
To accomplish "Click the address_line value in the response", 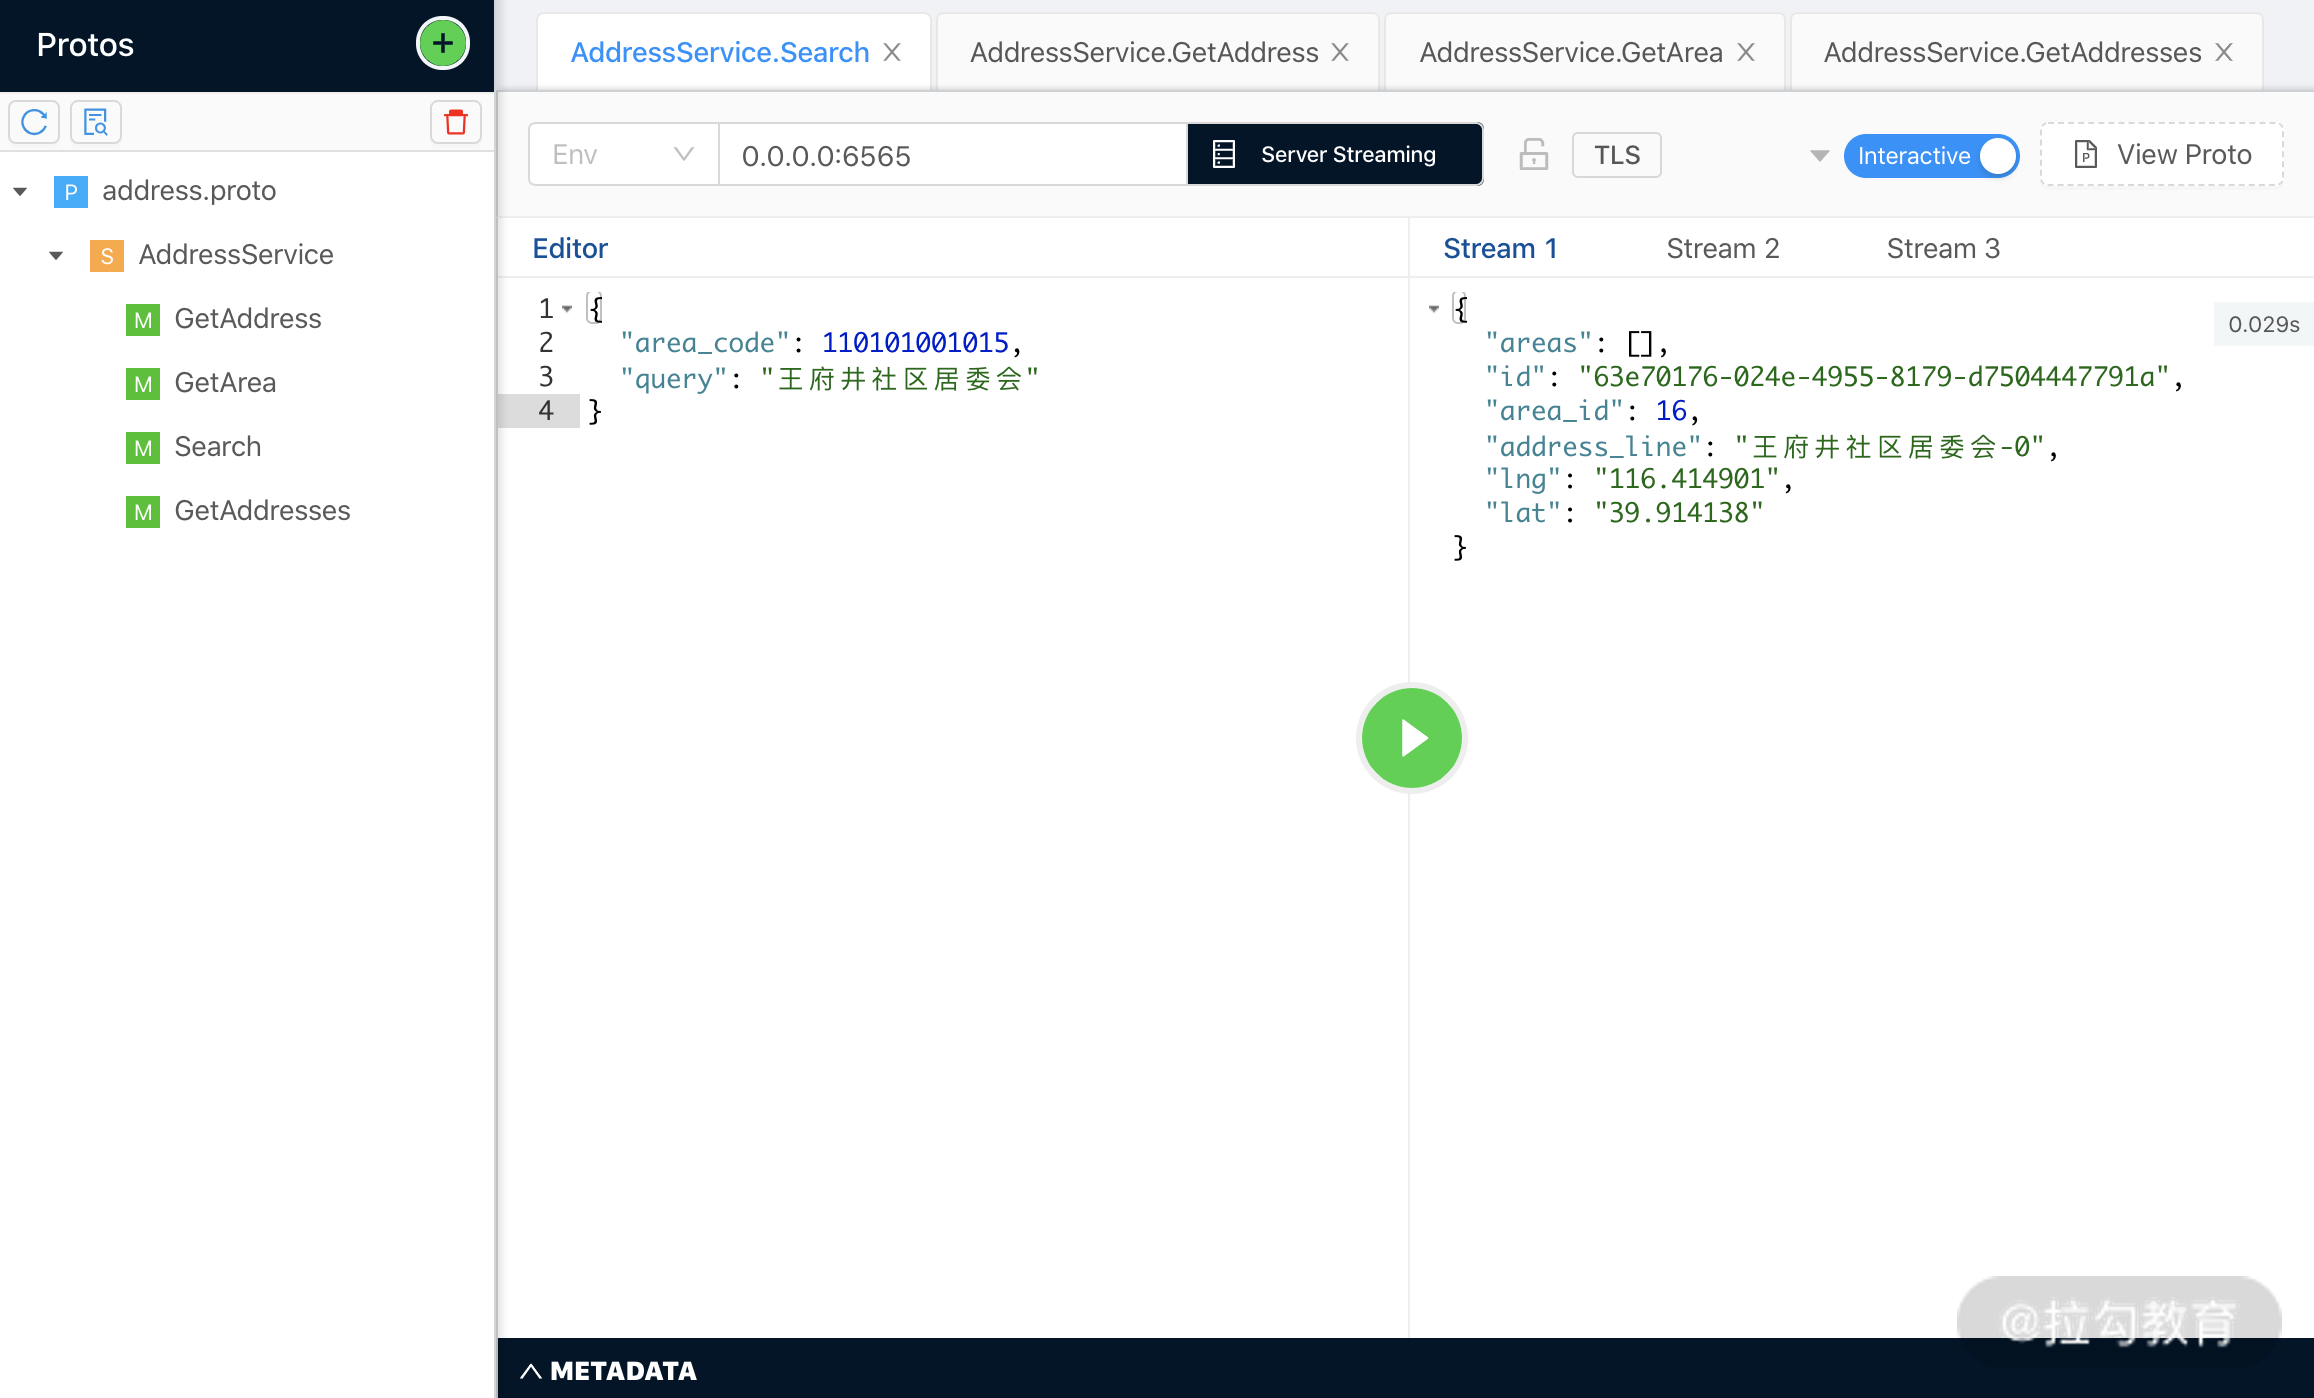I will [x=1890, y=447].
